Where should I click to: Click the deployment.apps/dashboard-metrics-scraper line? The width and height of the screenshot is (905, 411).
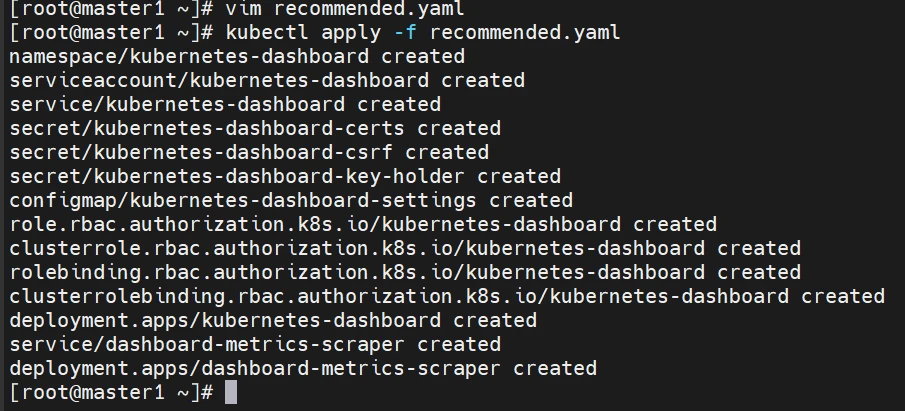point(303,368)
